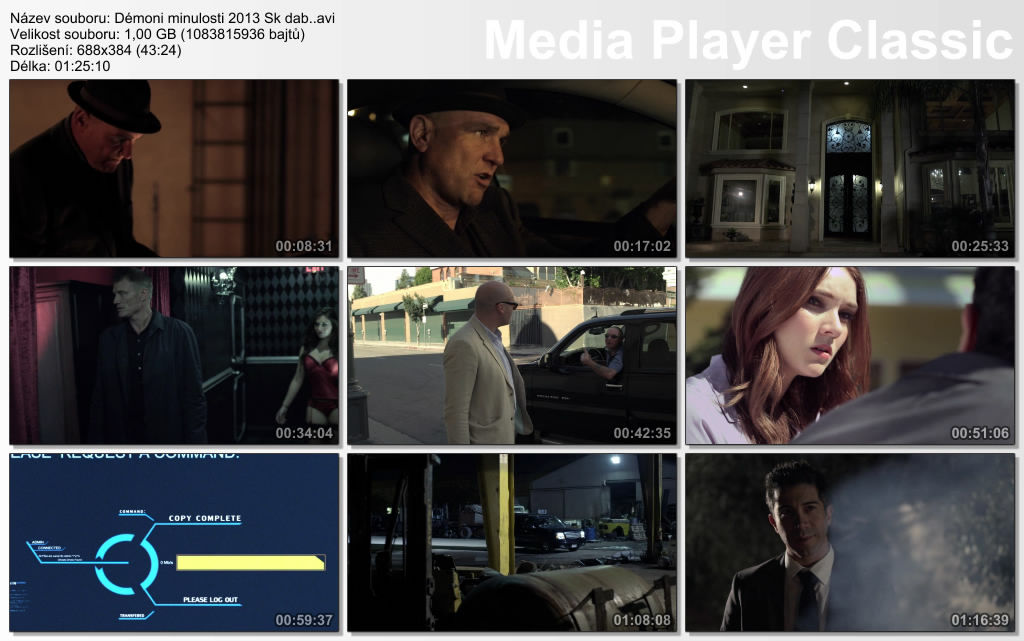This screenshot has height=641, width=1024.
Task: Select the thumbnail with woman in red corset
Action: [x=174, y=355]
